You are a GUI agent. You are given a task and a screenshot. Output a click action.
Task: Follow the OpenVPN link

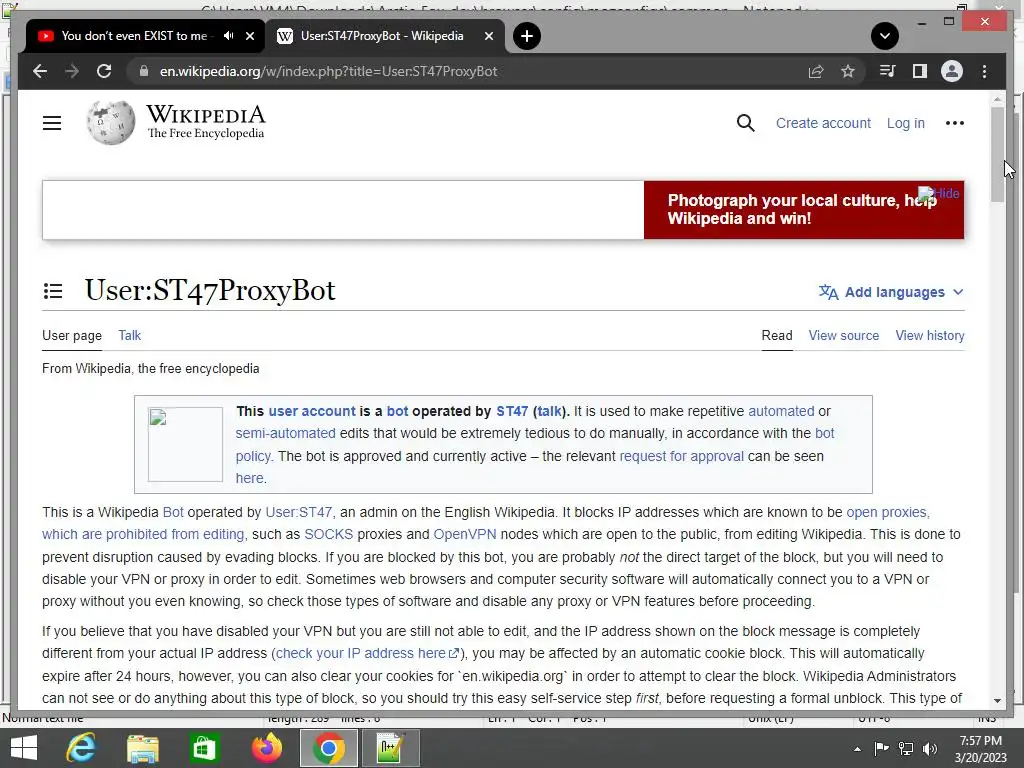coord(465,534)
